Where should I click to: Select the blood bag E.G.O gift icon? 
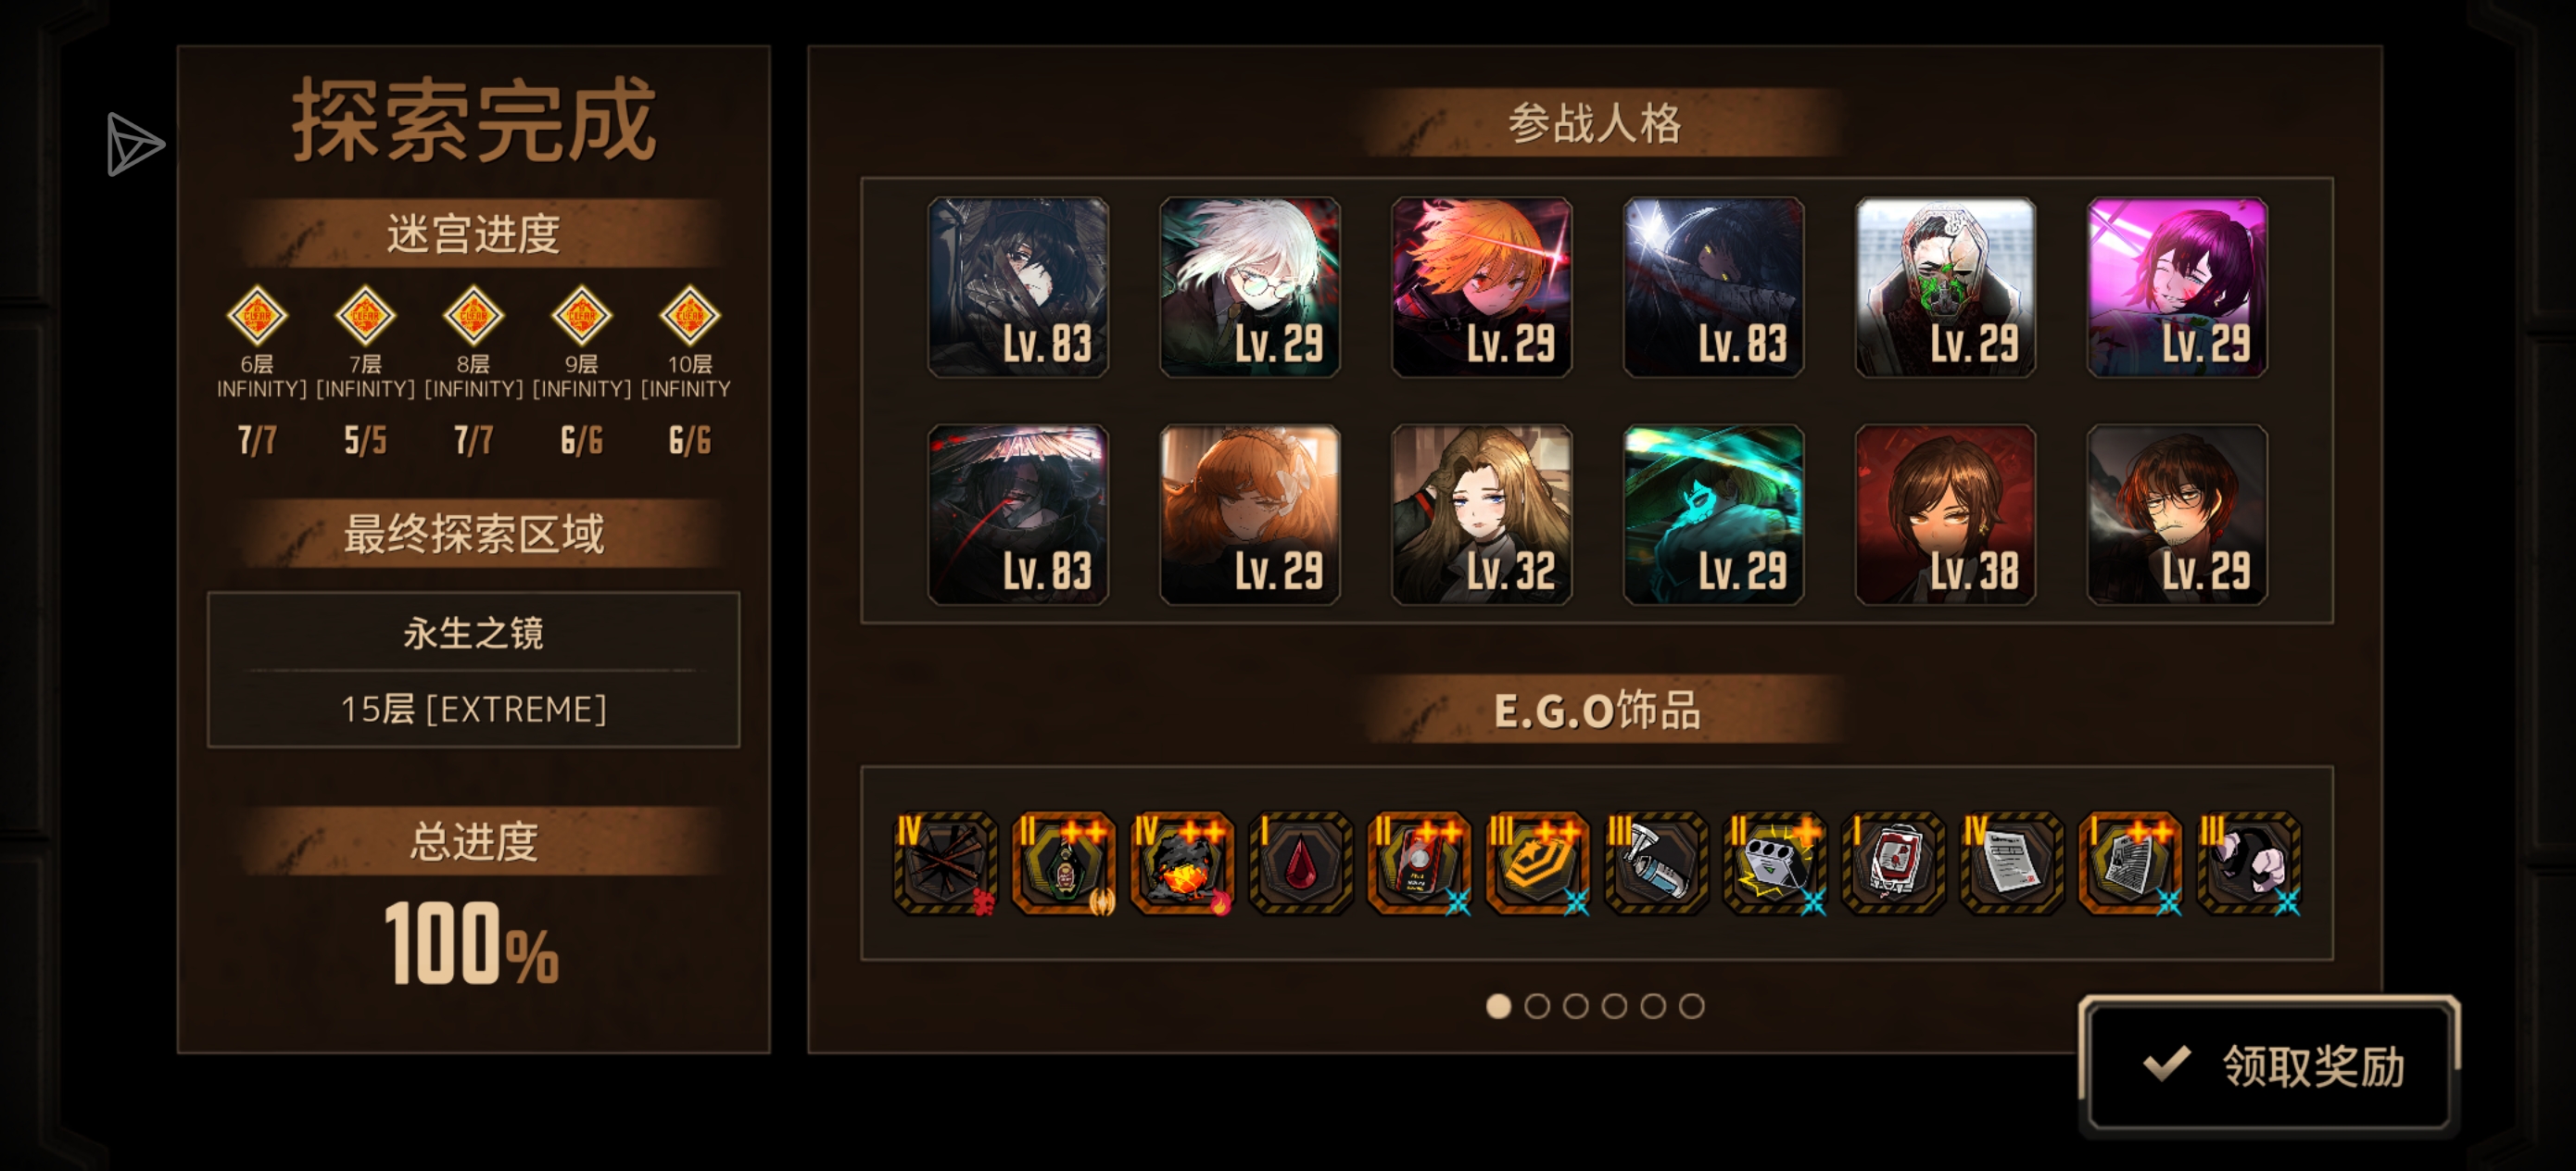tap(1893, 862)
